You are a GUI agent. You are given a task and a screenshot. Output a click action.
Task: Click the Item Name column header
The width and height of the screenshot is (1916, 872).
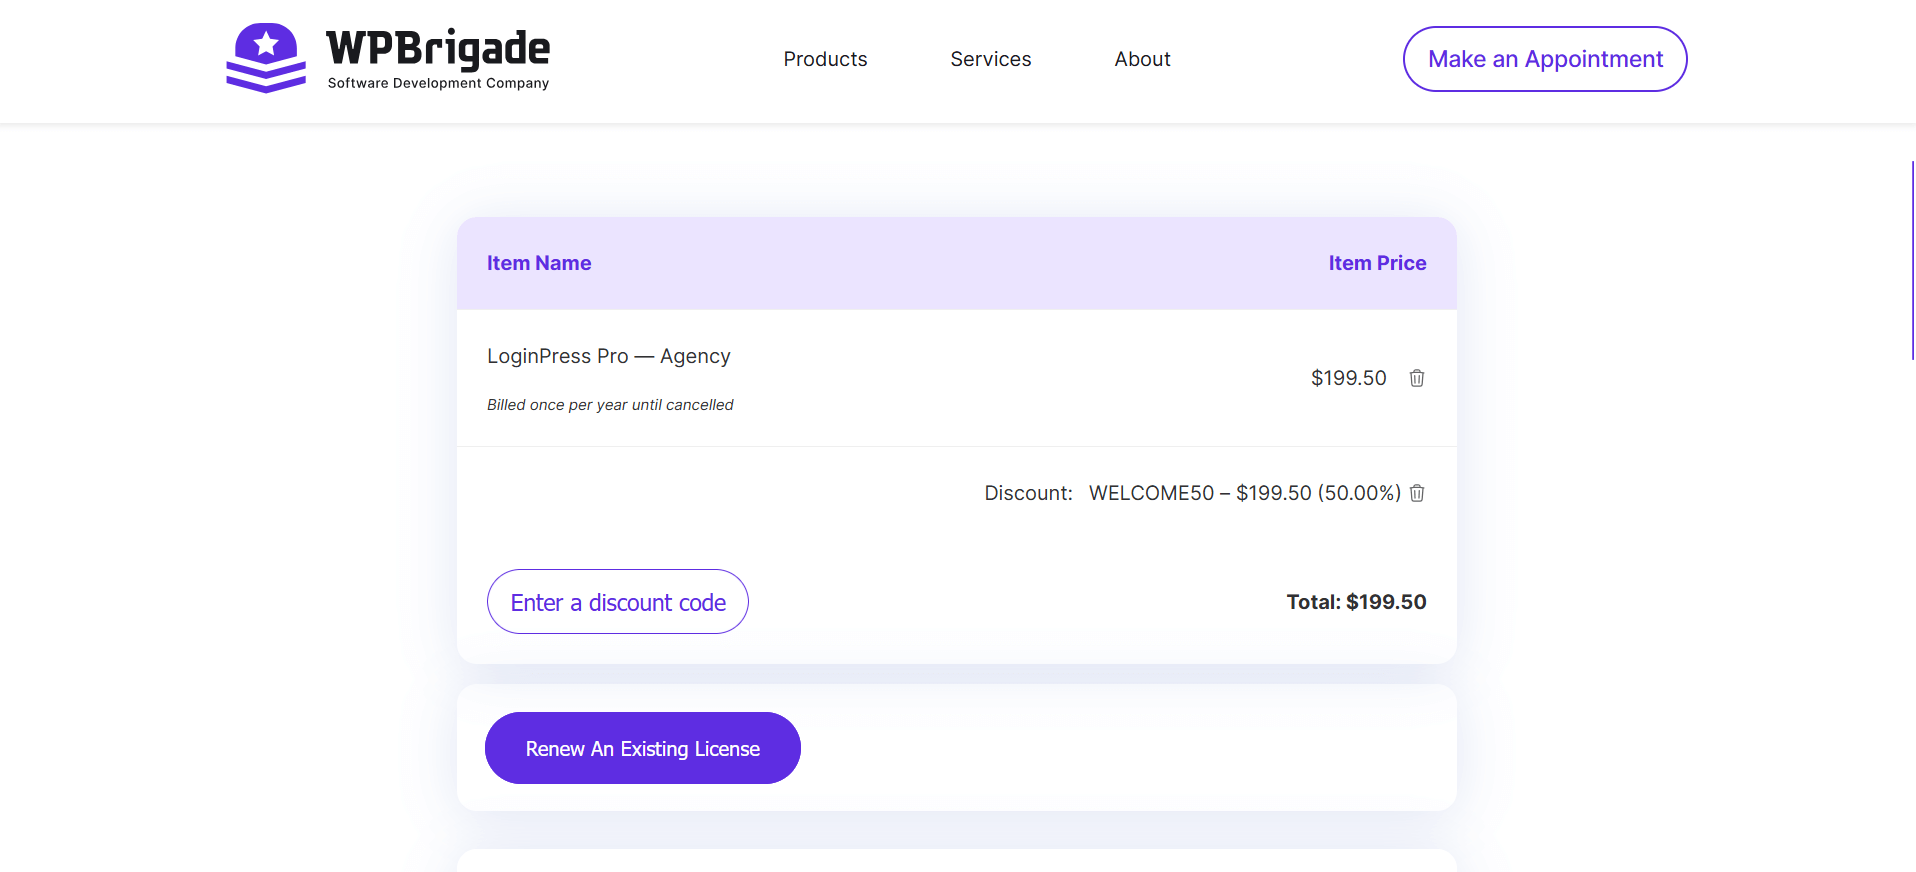point(539,263)
